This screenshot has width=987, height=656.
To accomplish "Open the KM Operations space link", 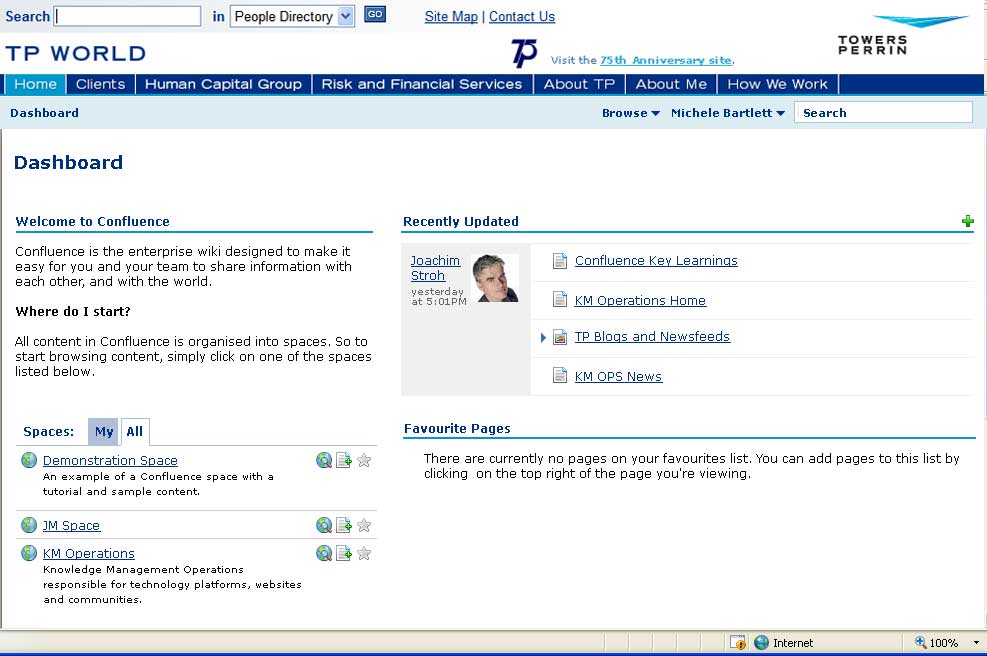I will 89,553.
